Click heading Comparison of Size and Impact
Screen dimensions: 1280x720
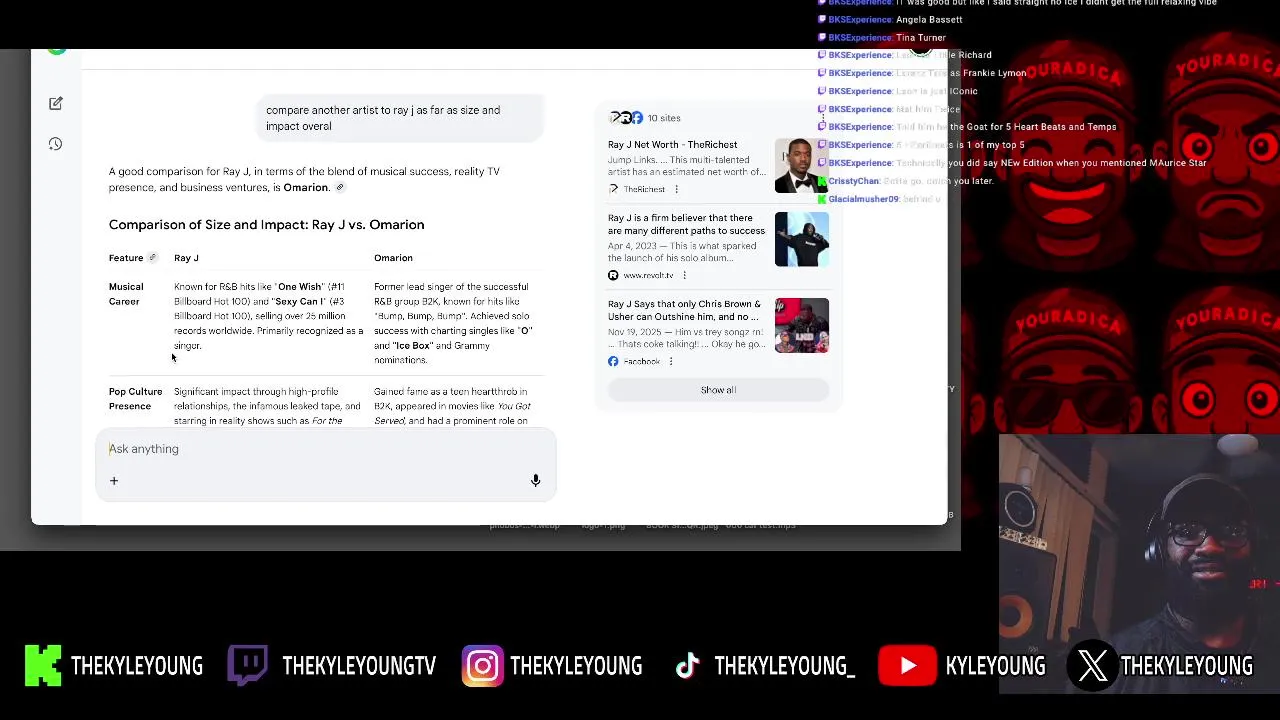[266, 225]
